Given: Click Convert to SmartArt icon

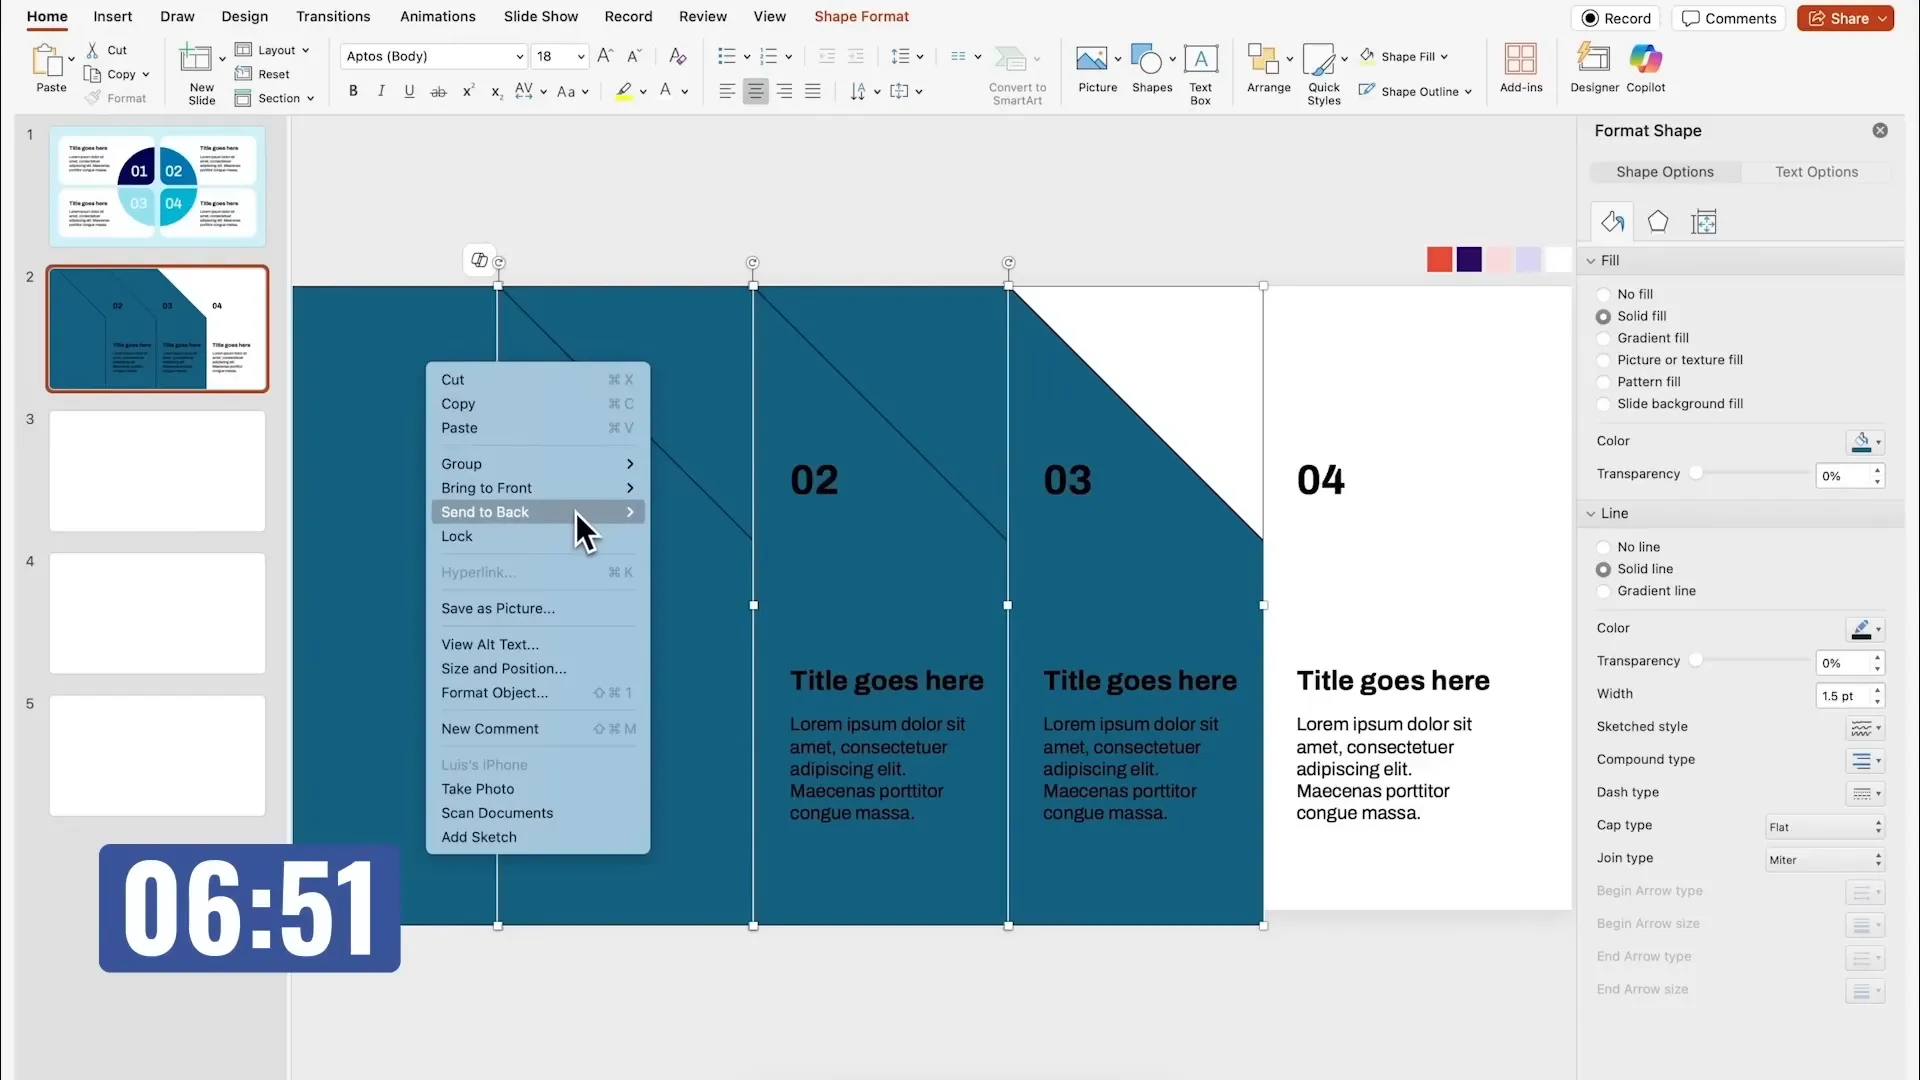Looking at the screenshot, I should [1011, 59].
